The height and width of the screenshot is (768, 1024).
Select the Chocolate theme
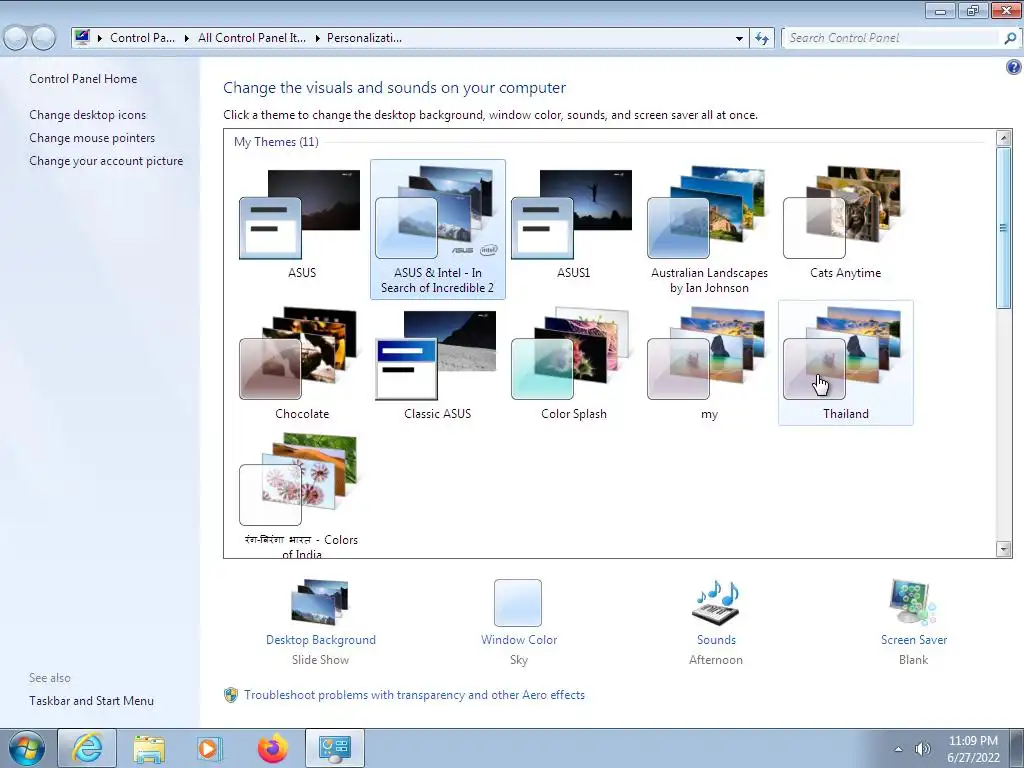300,353
